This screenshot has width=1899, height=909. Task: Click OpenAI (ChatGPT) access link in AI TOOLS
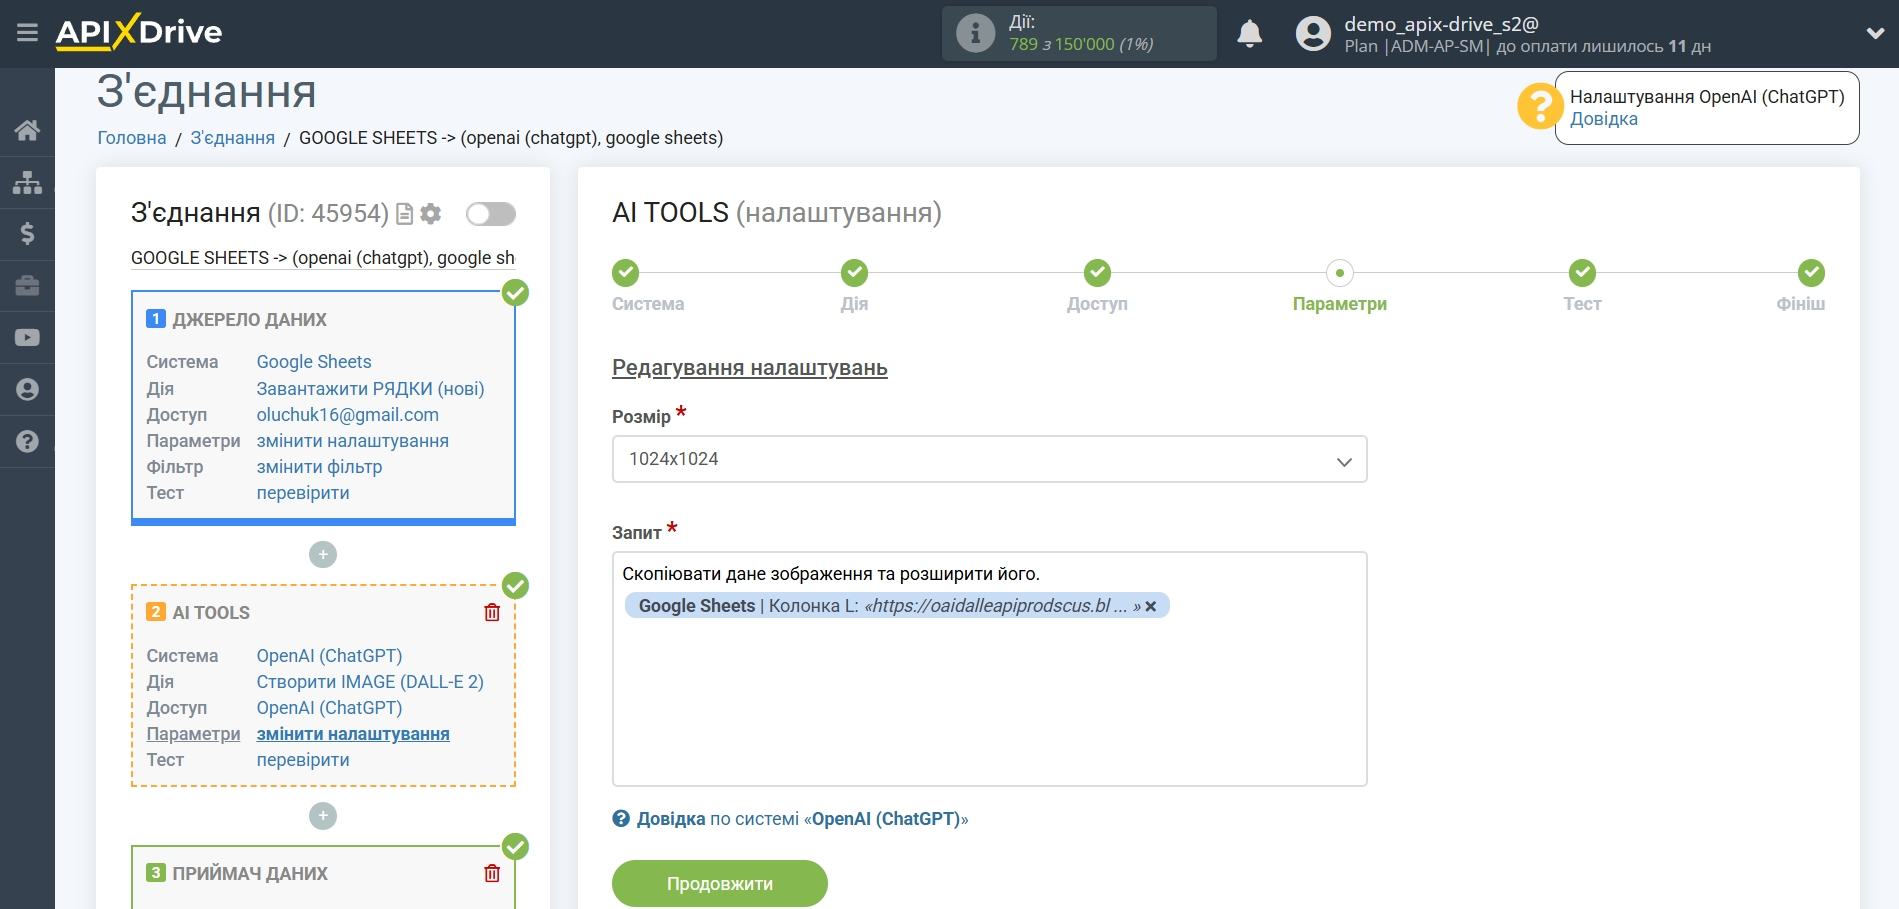point(329,708)
